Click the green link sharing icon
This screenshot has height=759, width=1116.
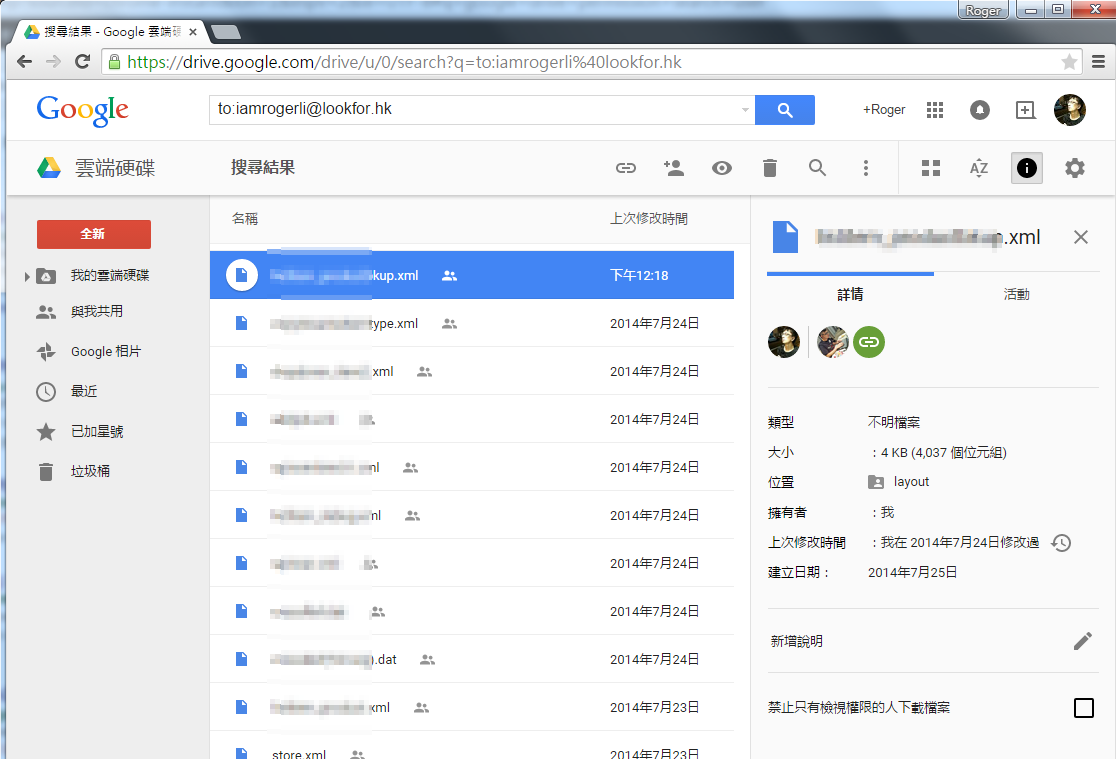[x=868, y=342]
